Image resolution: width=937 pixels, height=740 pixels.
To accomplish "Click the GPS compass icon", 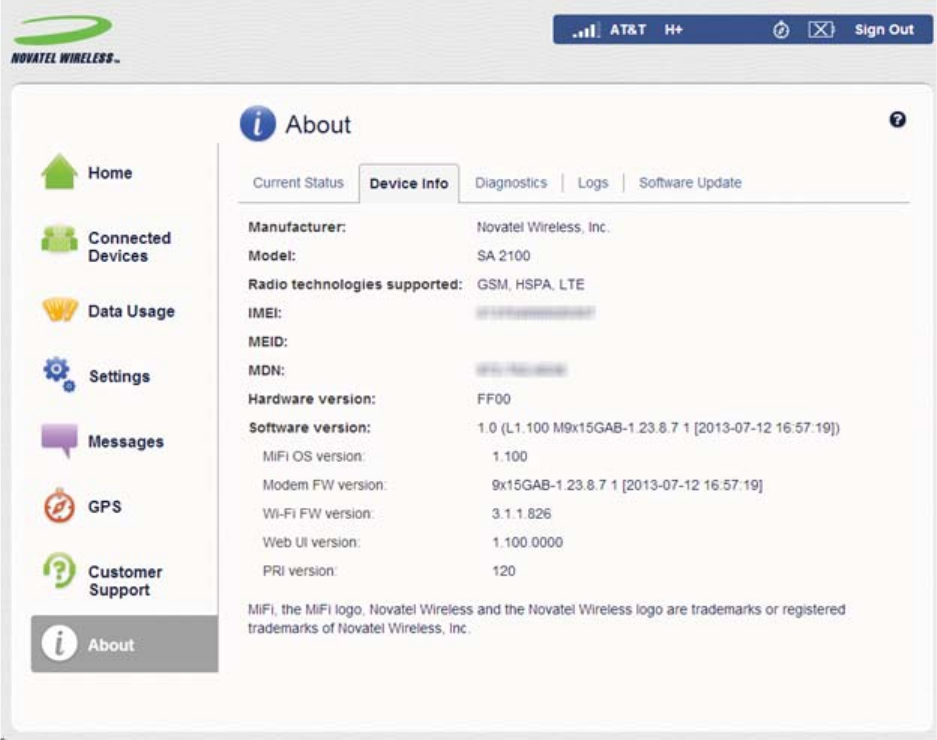I will click(x=59, y=506).
